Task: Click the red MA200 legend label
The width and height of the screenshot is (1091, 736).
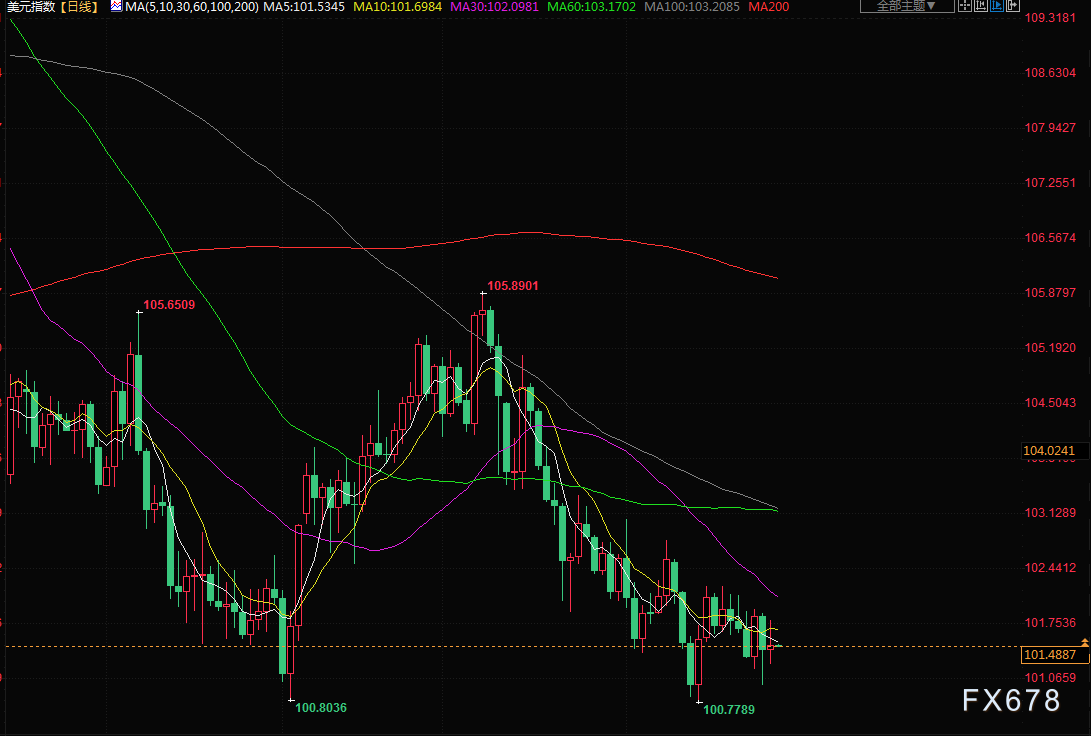Action: pyautogui.click(x=767, y=6)
